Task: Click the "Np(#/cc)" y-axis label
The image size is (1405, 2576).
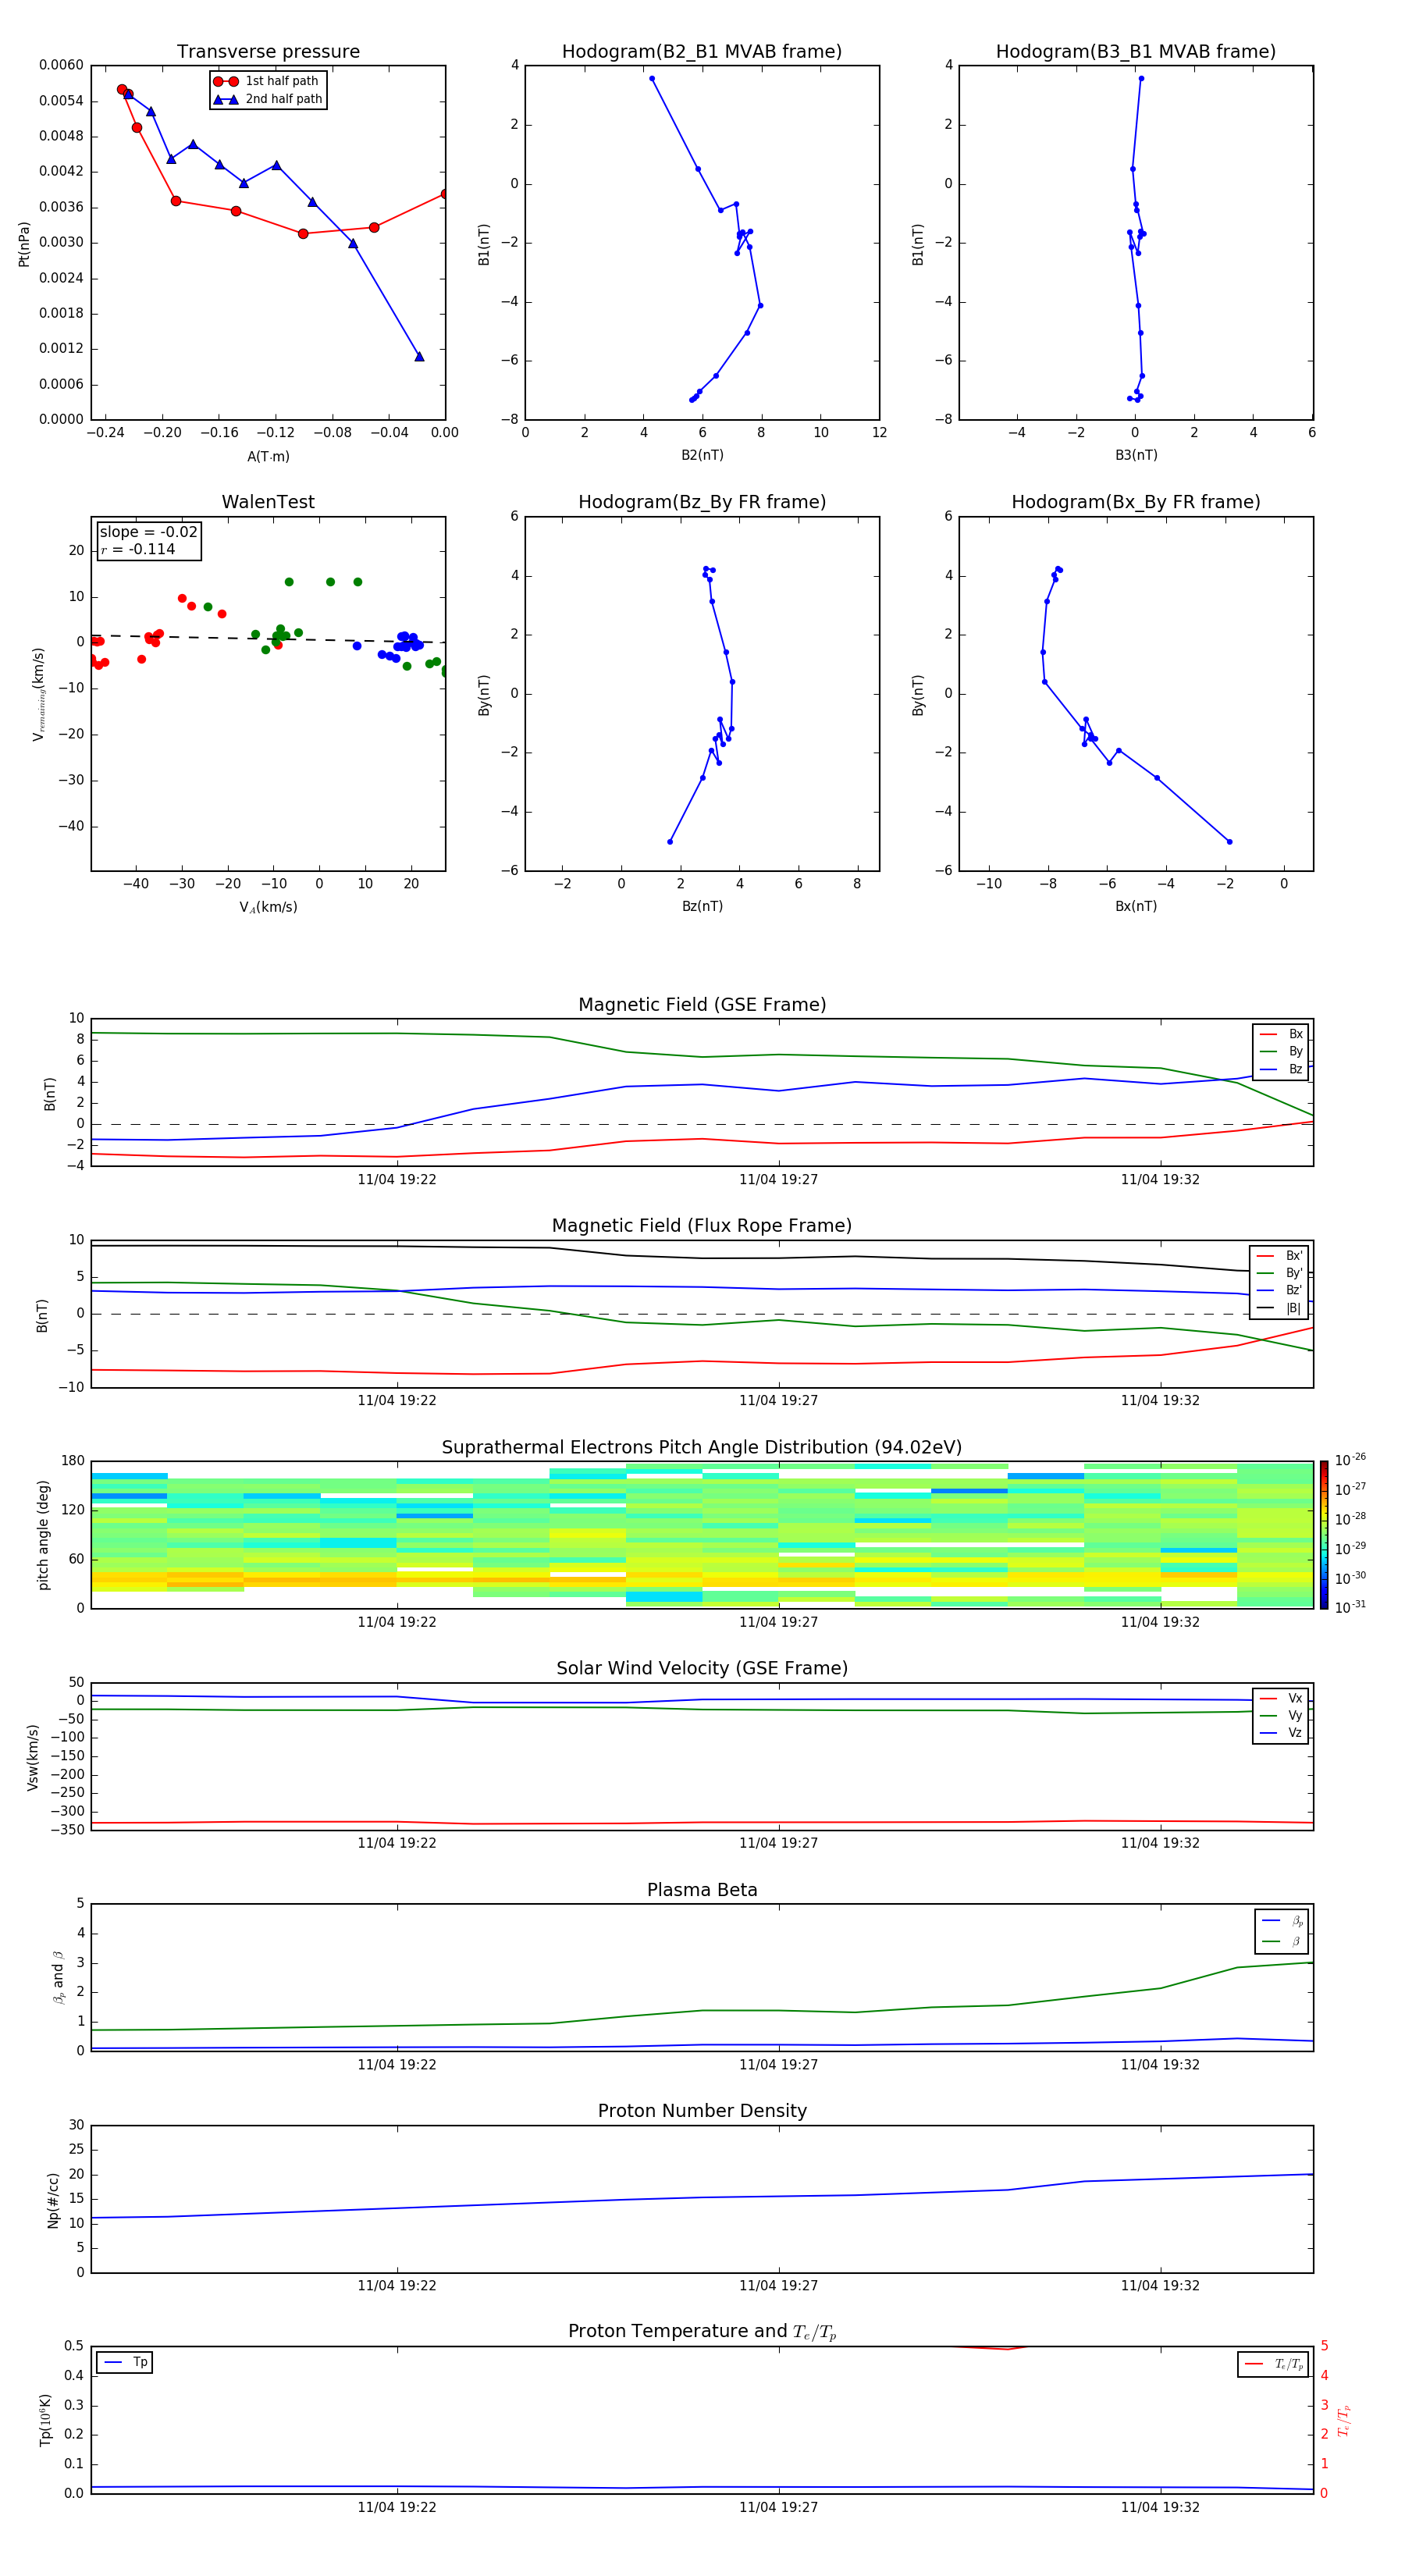Action: click(53, 2200)
